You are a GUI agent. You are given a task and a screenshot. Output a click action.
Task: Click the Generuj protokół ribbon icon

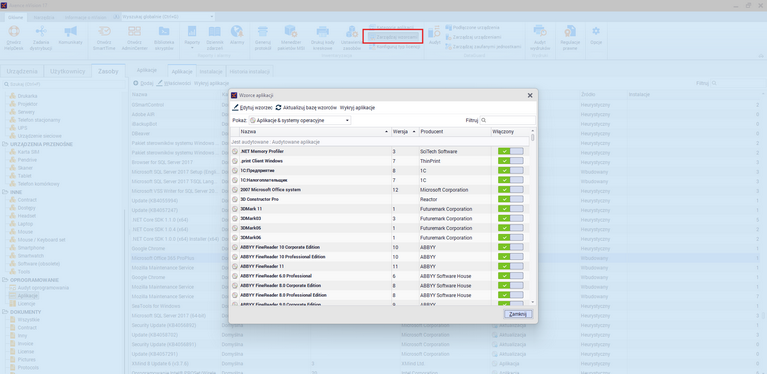(x=263, y=32)
